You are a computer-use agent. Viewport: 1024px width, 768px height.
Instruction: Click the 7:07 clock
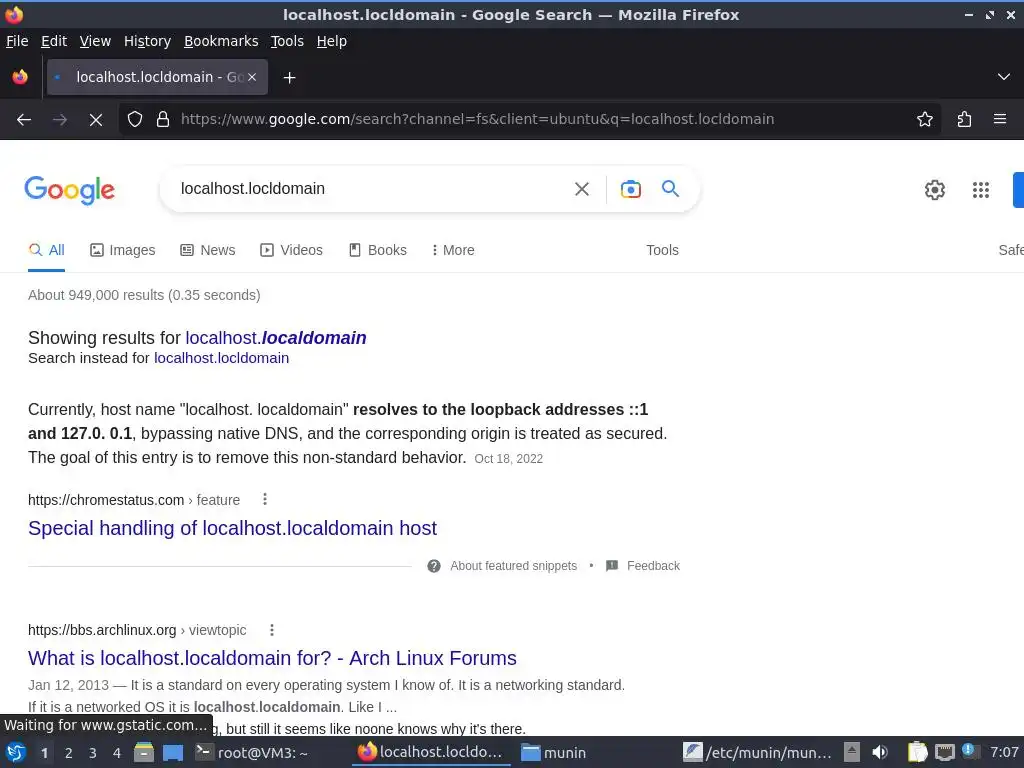pos(1004,752)
